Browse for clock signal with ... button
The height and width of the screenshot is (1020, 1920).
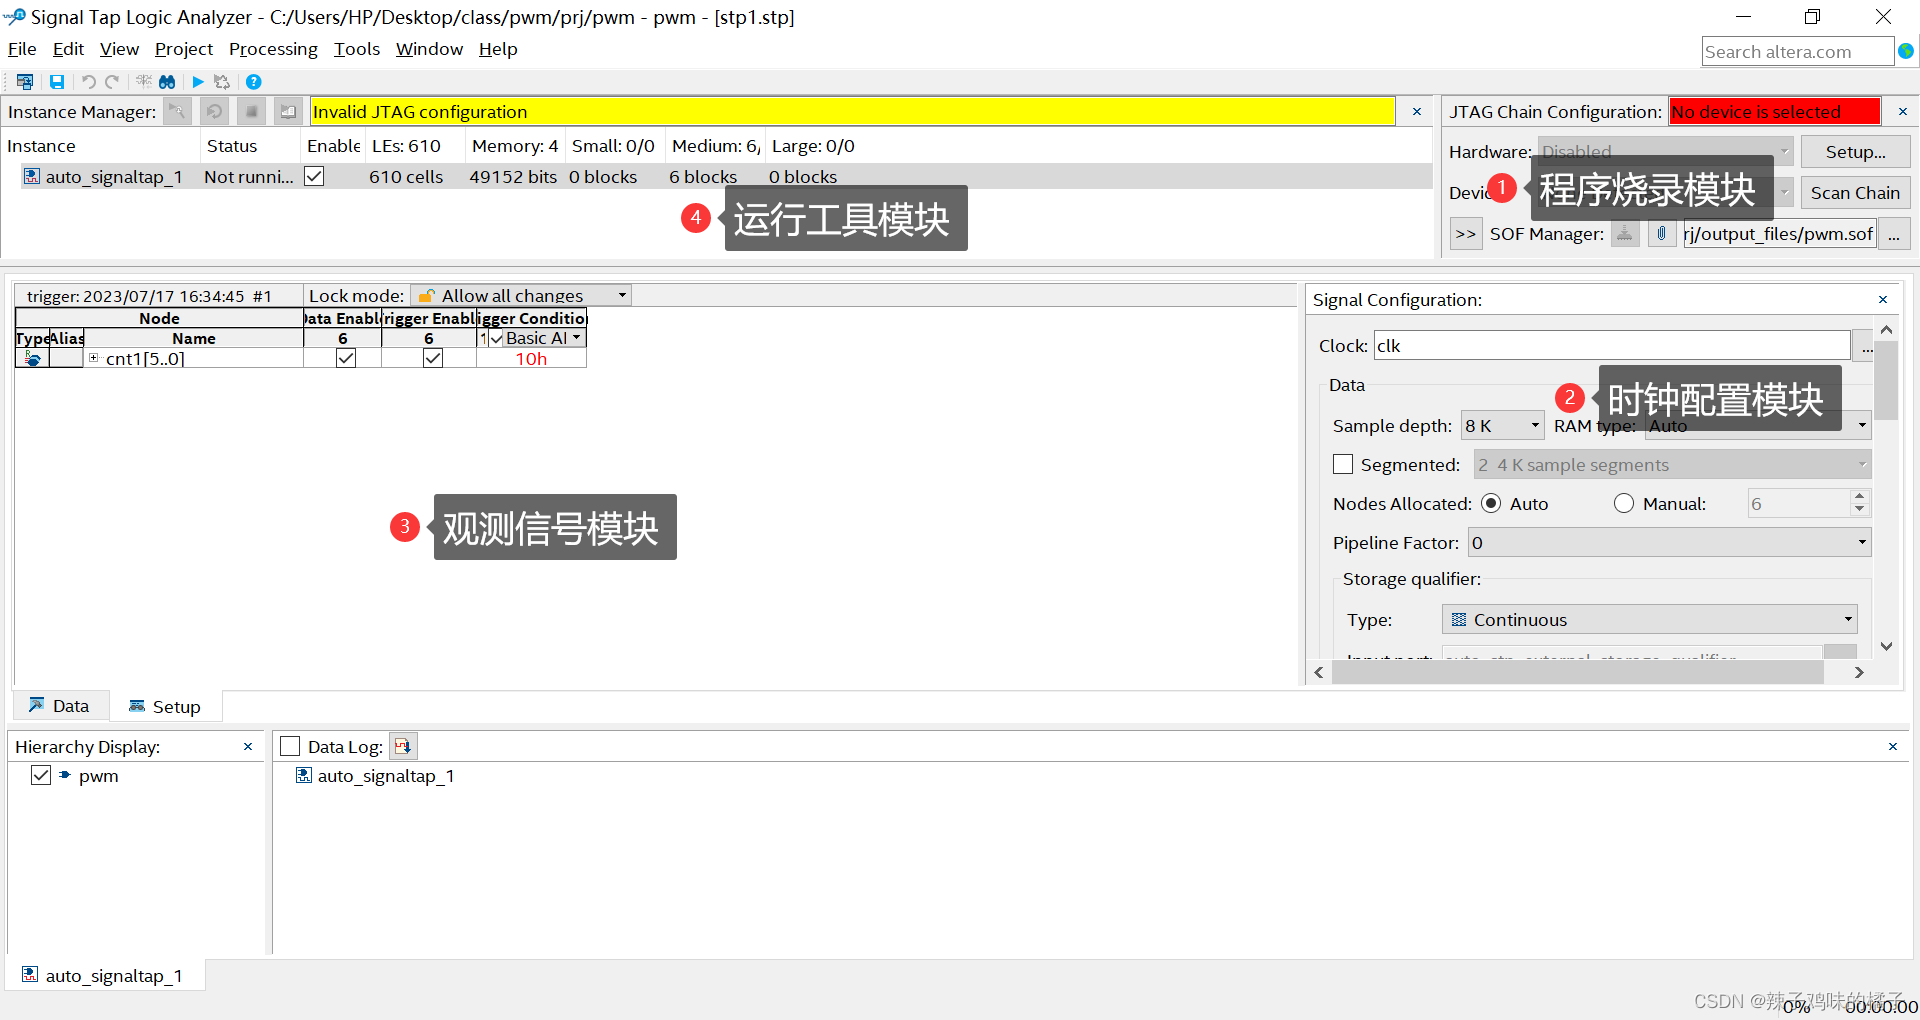(1865, 345)
